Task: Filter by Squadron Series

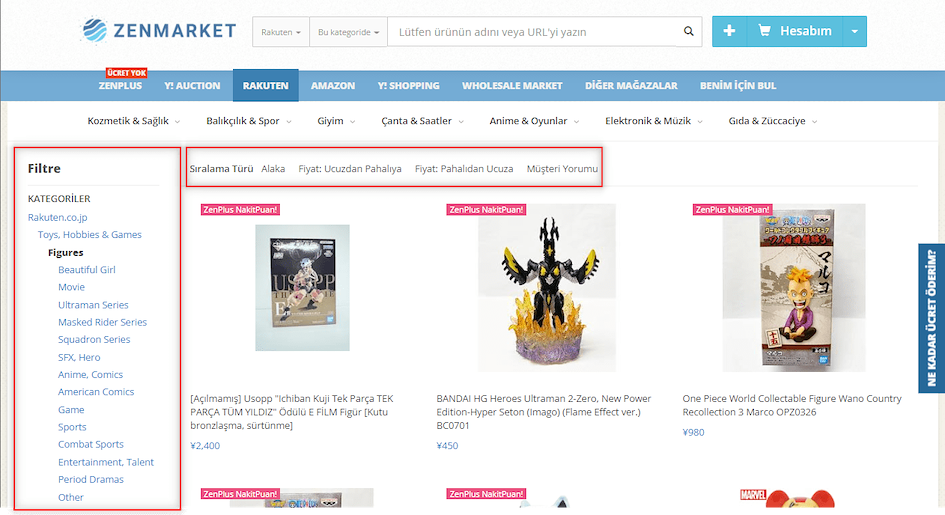Action: click(94, 340)
